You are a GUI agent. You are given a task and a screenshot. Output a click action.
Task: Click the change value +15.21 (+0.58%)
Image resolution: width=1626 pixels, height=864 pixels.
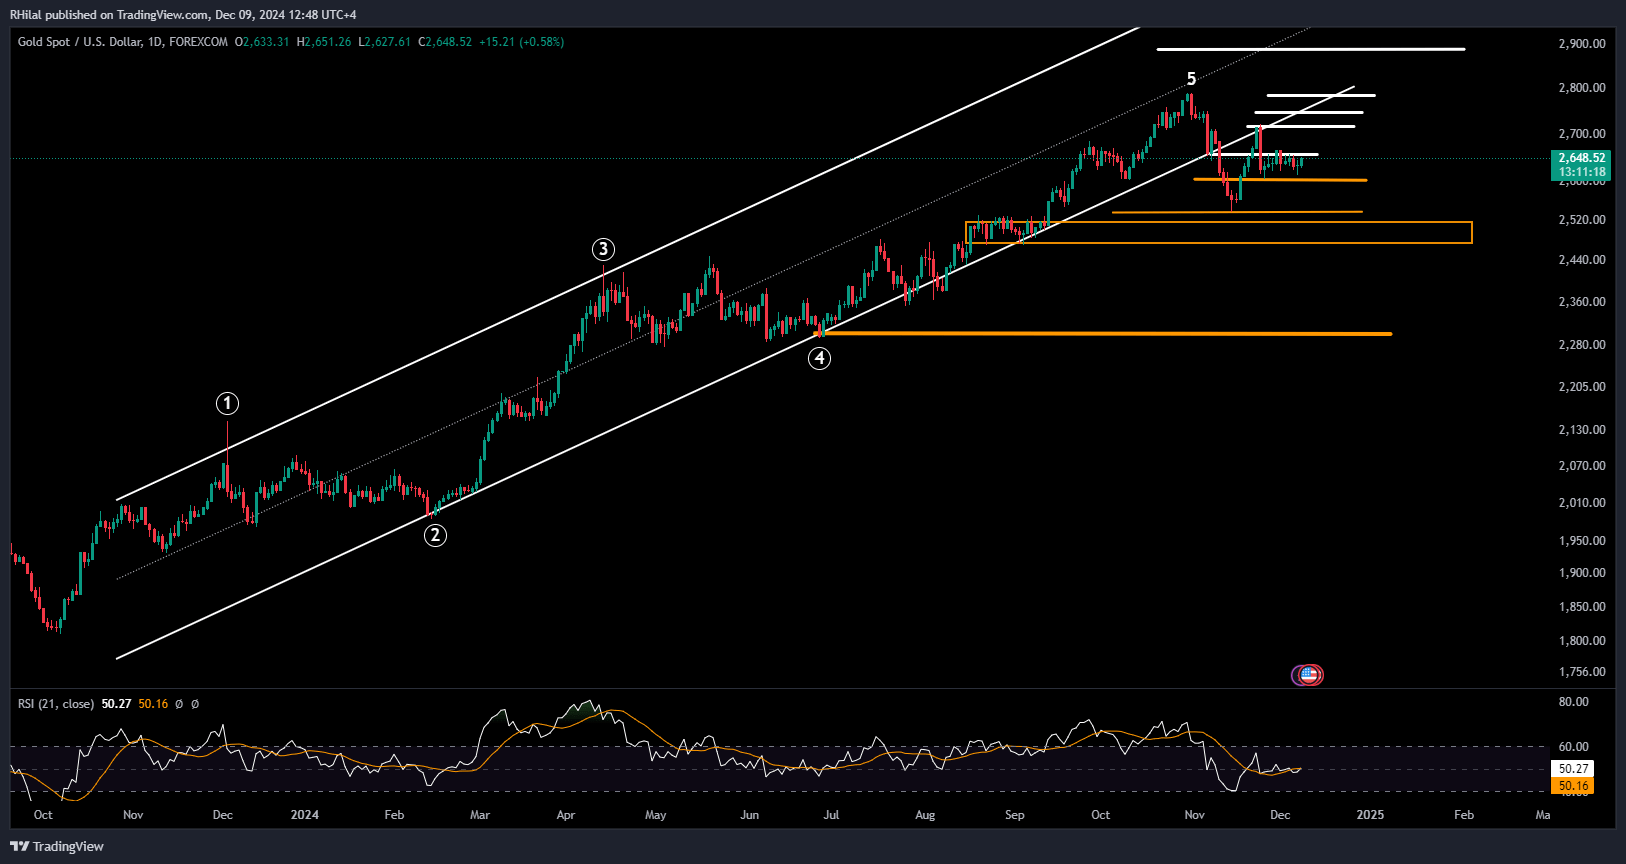coord(522,42)
